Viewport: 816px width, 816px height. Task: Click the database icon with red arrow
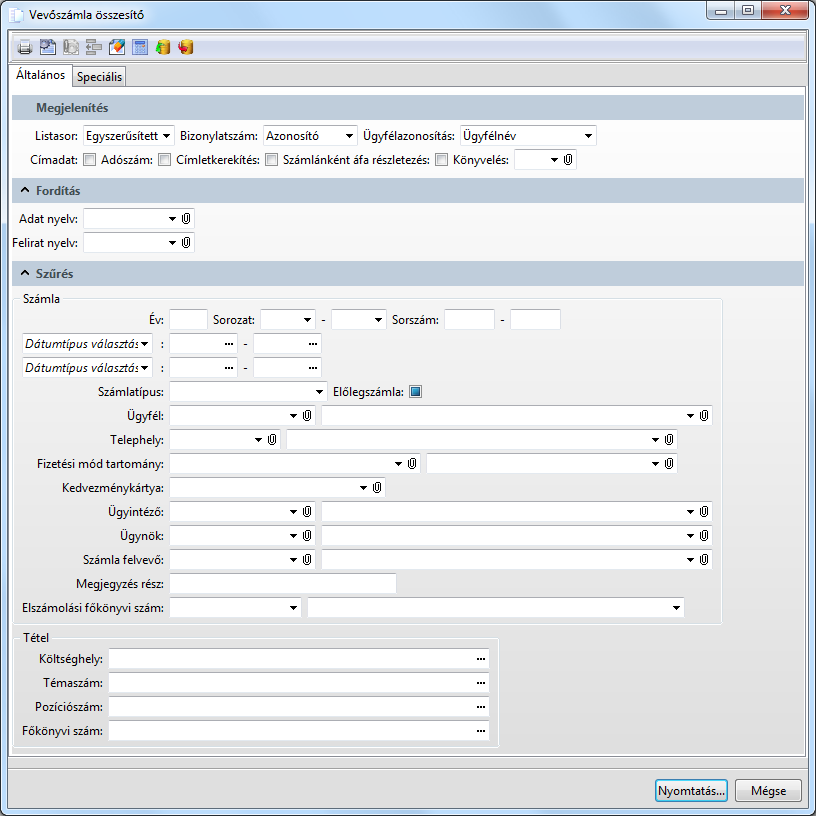[186, 47]
